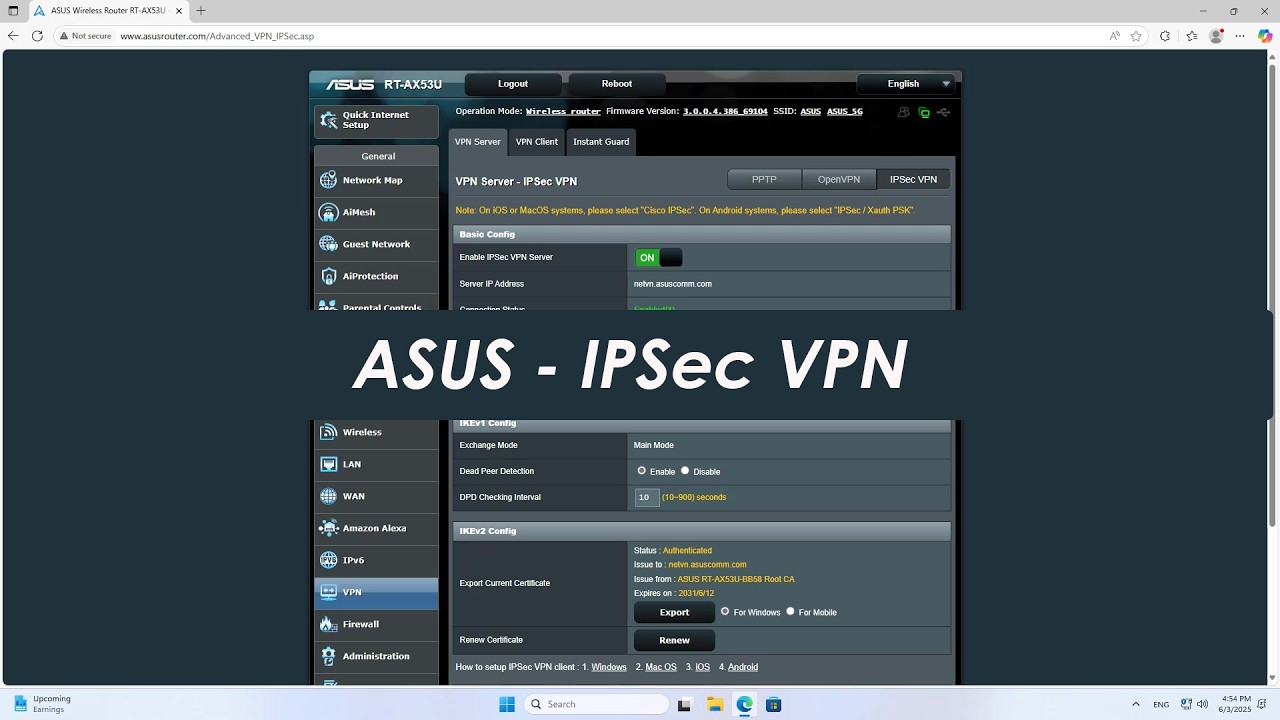Open Firewall settings in sidebar
Screen dimensions: 1280x720
point(376,624)
